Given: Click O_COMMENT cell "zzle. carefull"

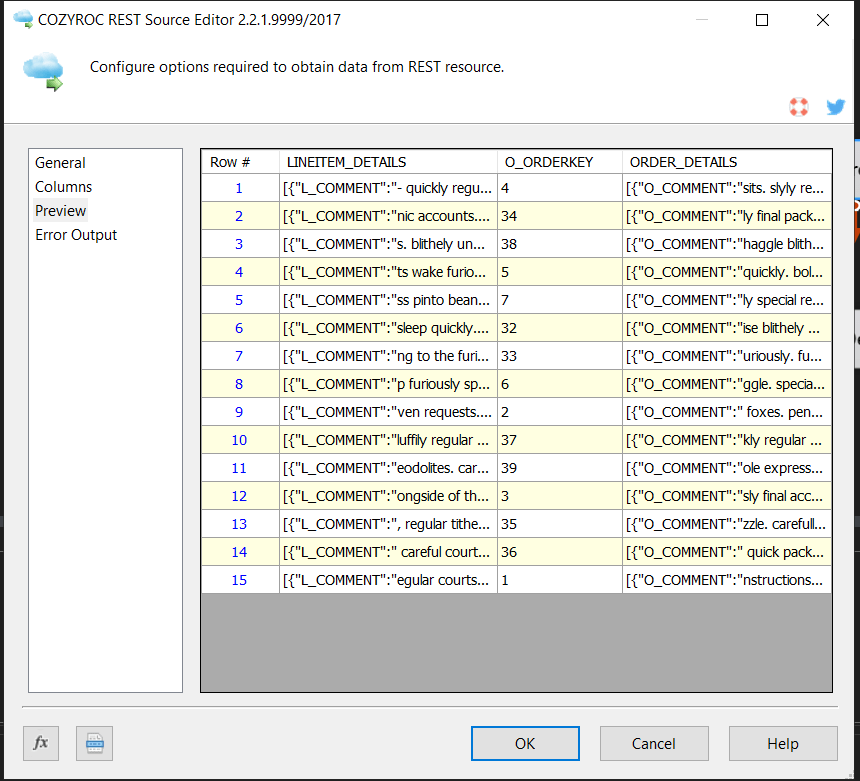Looking at the screenshot, I should click(727, 524).
